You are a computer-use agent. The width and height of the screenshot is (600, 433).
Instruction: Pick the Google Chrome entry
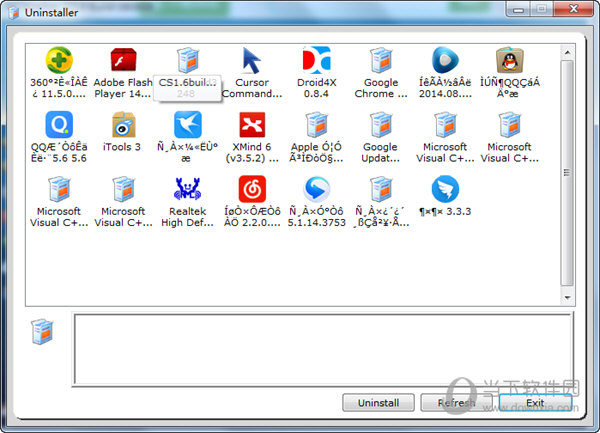(x=381, y=73)
